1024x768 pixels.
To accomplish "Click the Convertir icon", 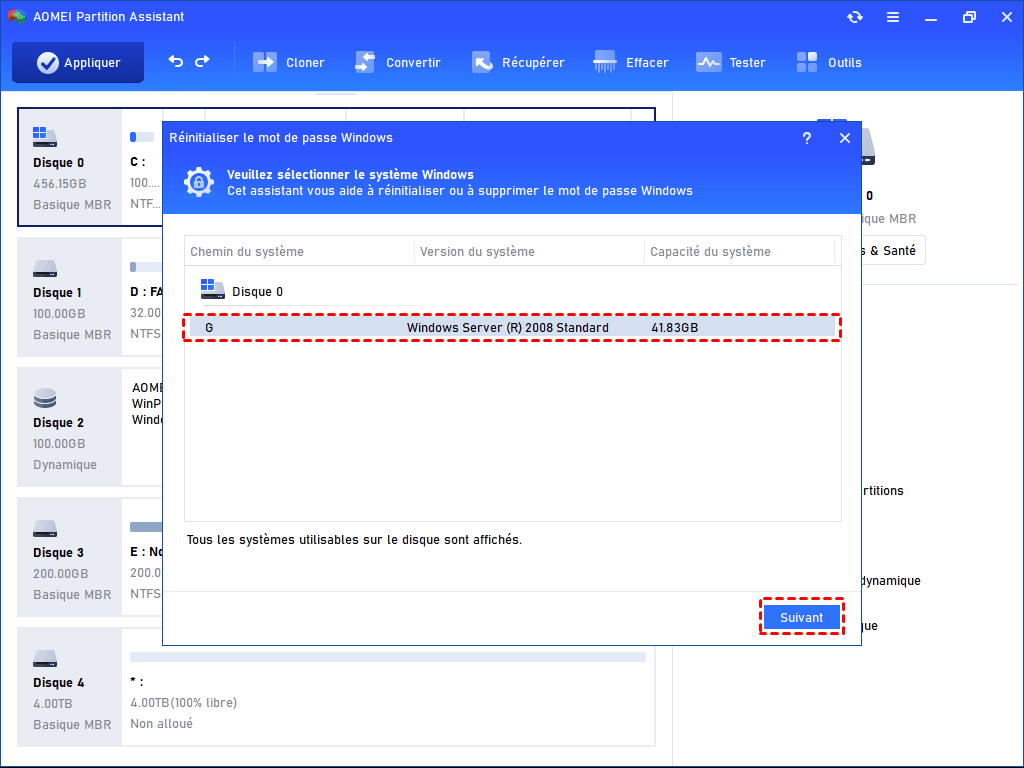I will pyautogui.click(x=365, y=63).
